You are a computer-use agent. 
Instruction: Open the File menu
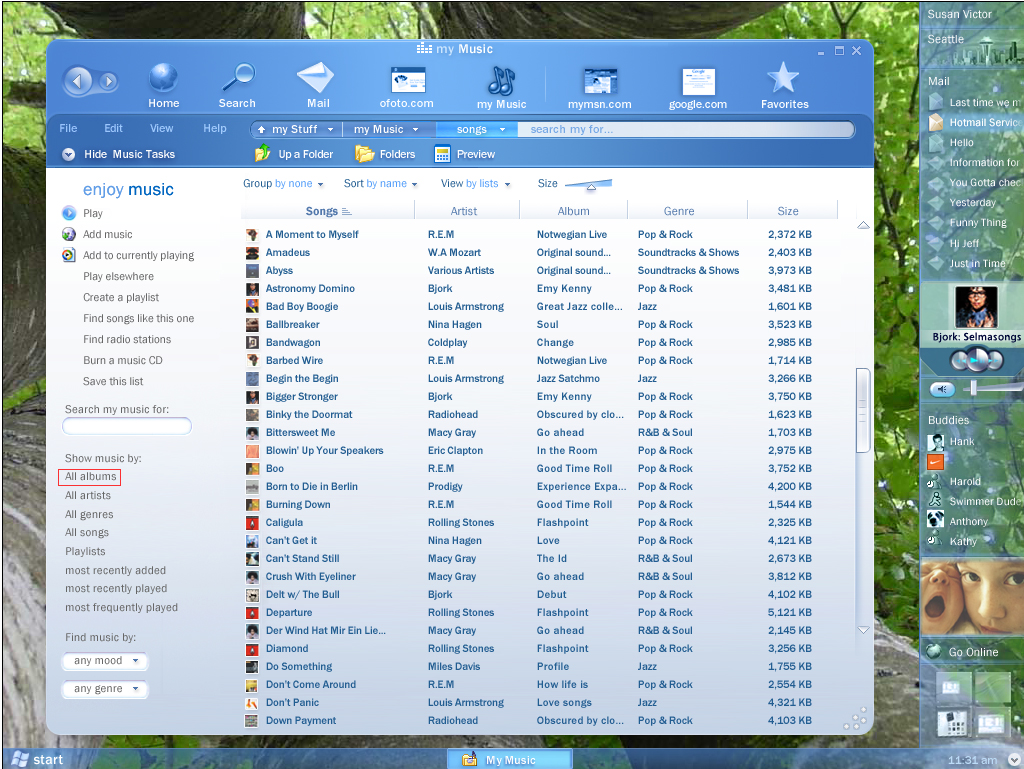coord(68,128)
